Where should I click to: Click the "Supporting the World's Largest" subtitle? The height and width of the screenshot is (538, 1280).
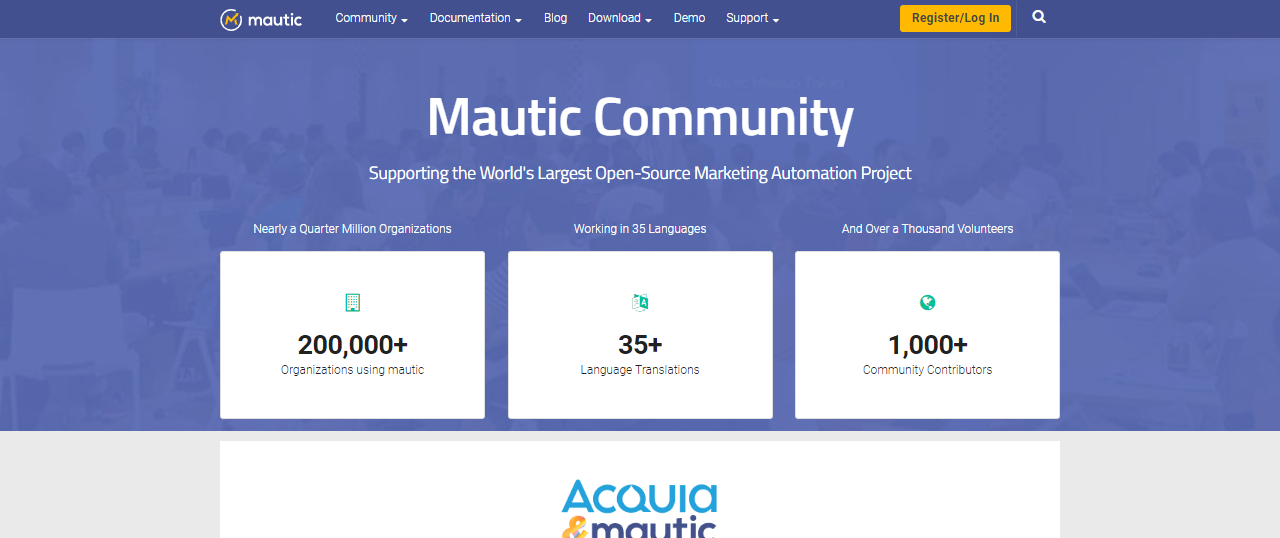tap(640, 173)
